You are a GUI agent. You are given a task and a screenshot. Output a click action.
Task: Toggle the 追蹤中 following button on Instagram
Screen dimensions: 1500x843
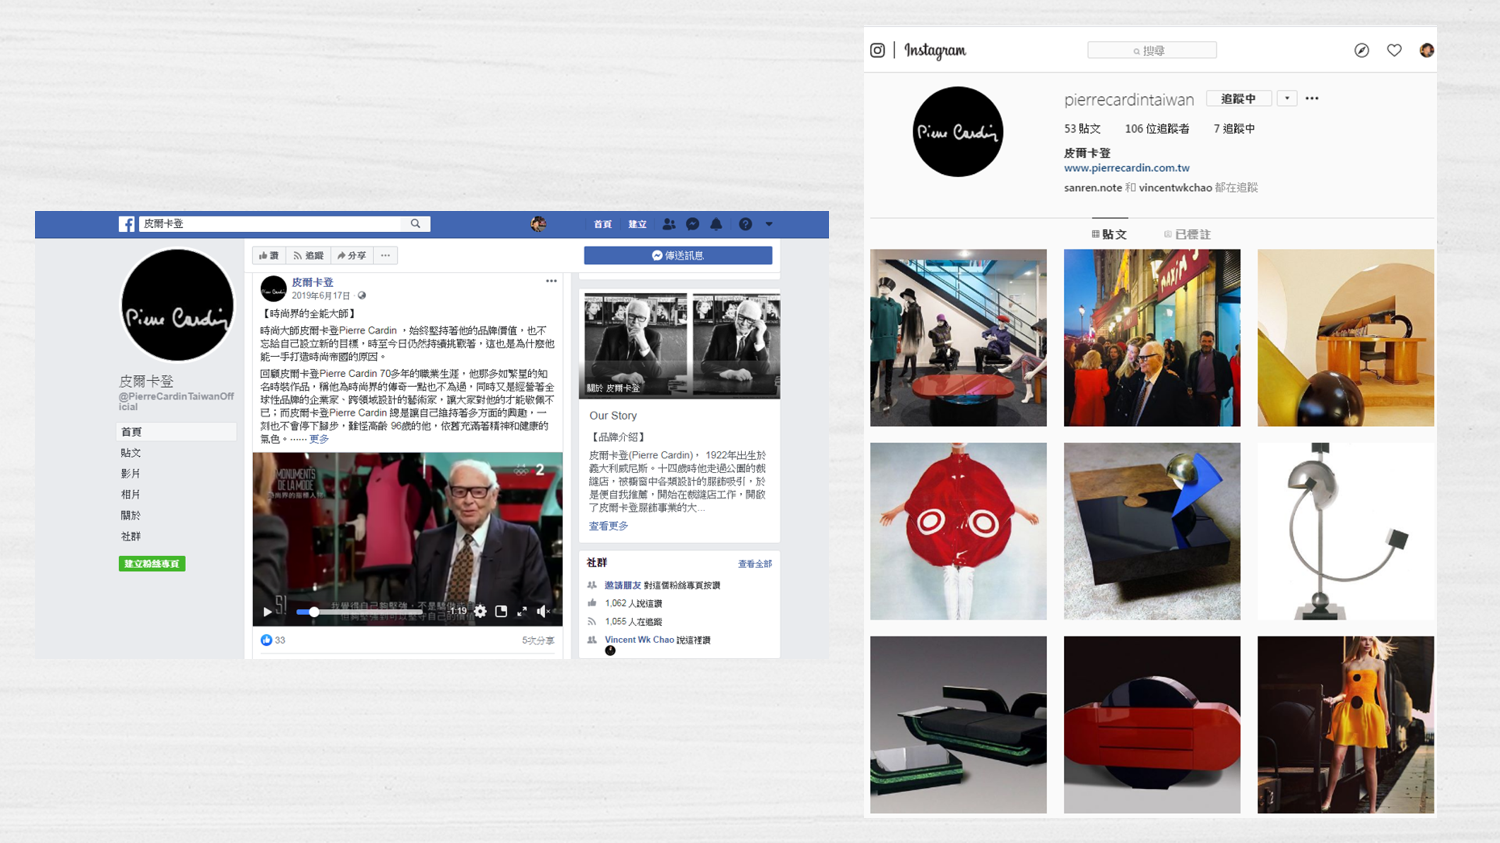tap(1238, 99)
